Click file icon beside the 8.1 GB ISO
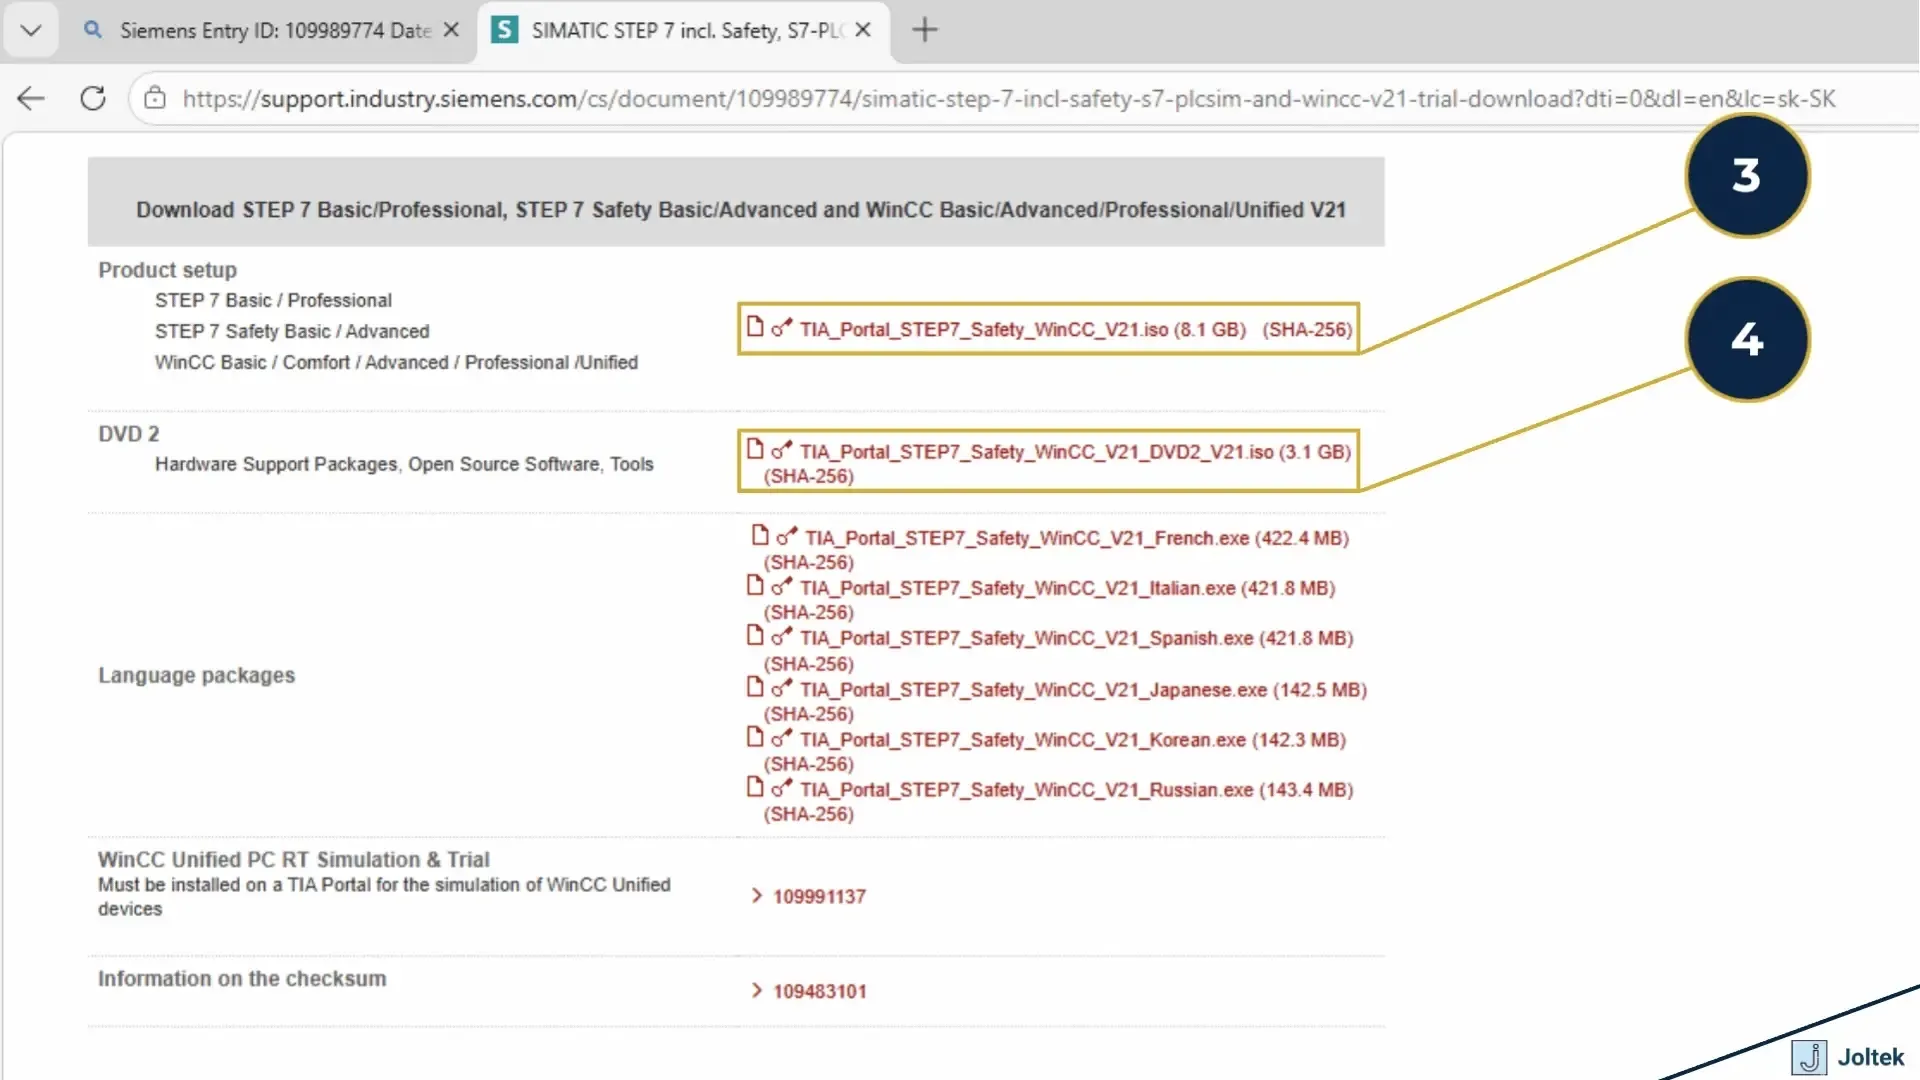 pyautogui.click(x=755, y=327)
